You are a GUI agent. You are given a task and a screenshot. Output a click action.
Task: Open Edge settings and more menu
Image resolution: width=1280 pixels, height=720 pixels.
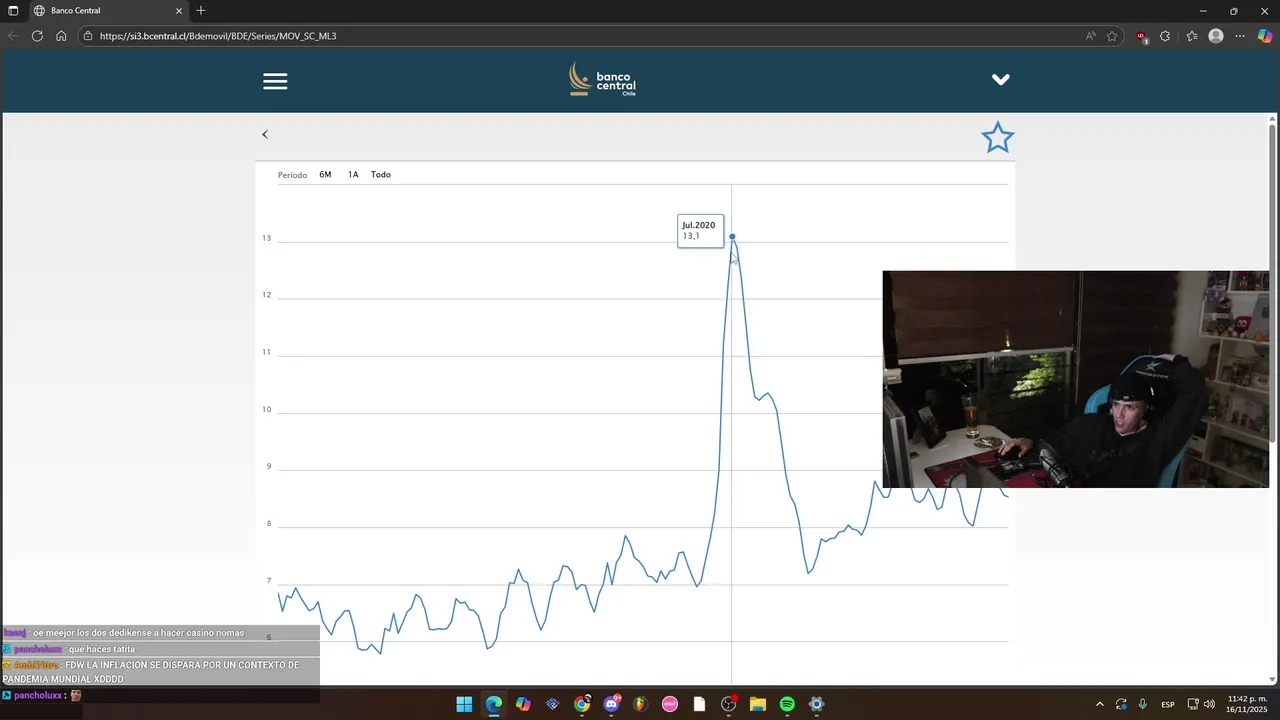[x=1240, y=36]
